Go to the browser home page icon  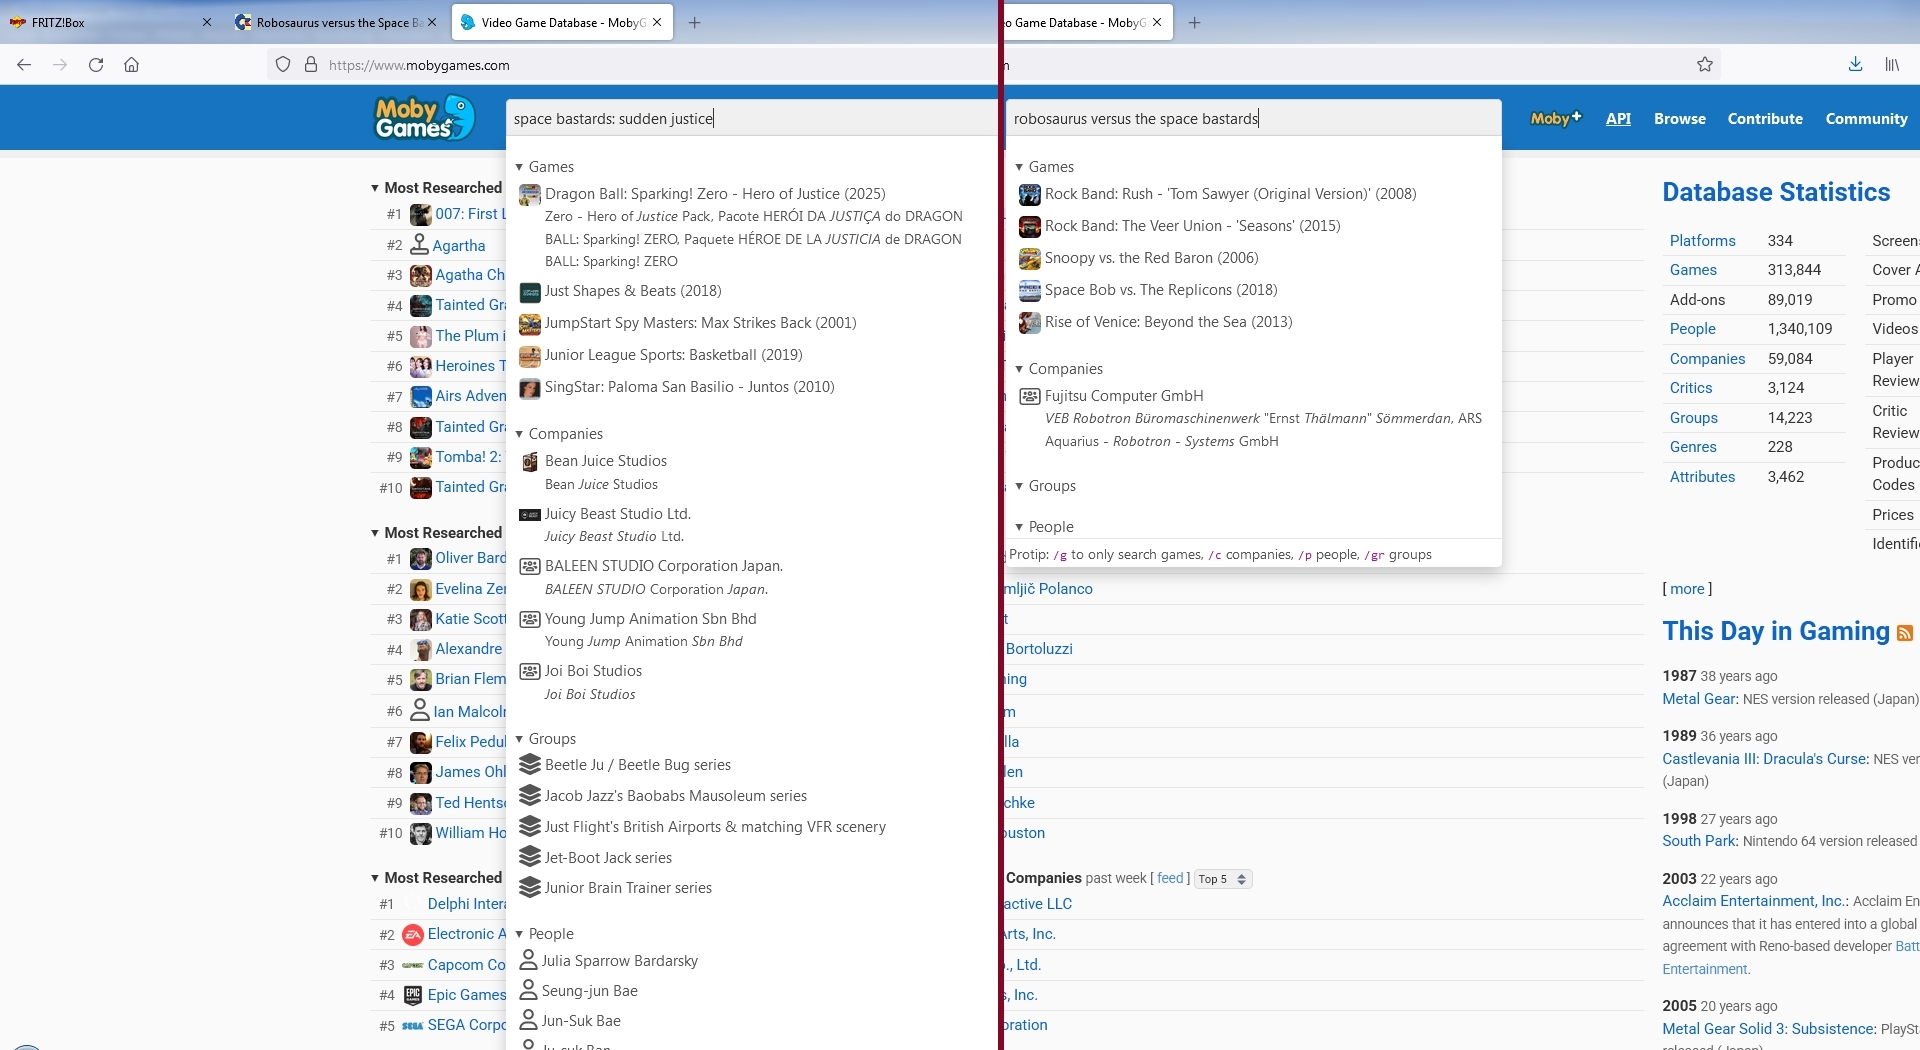click(x=131, y=65)
